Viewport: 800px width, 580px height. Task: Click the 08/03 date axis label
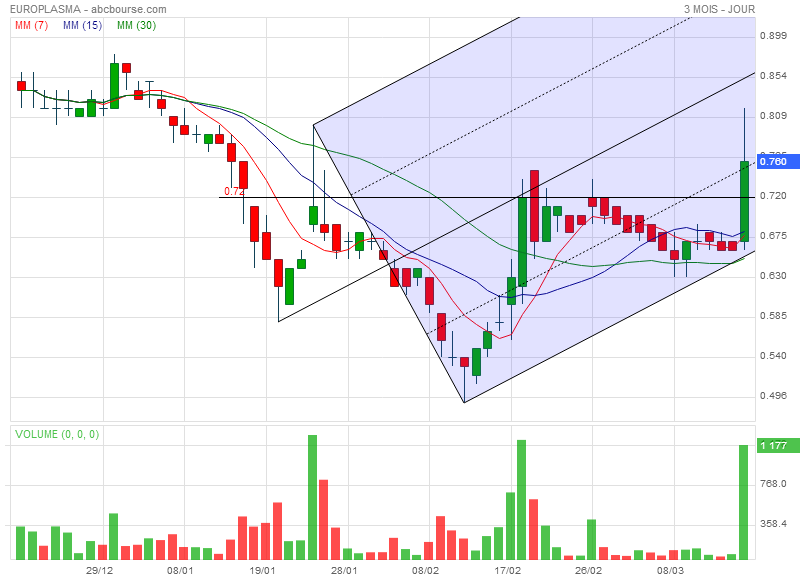(670, 570)
